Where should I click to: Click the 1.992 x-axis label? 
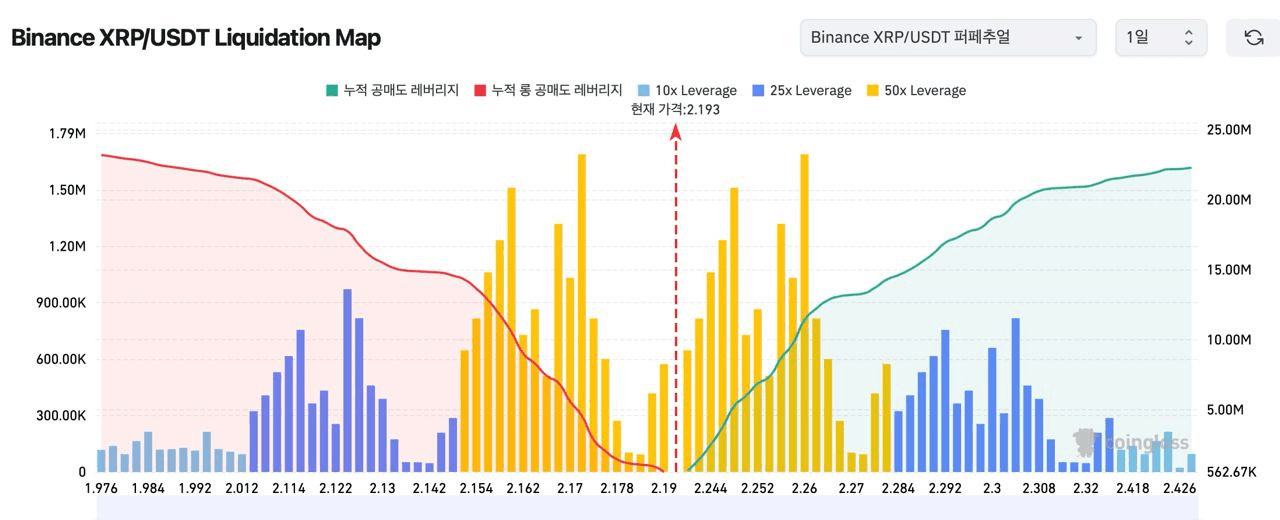195,488
